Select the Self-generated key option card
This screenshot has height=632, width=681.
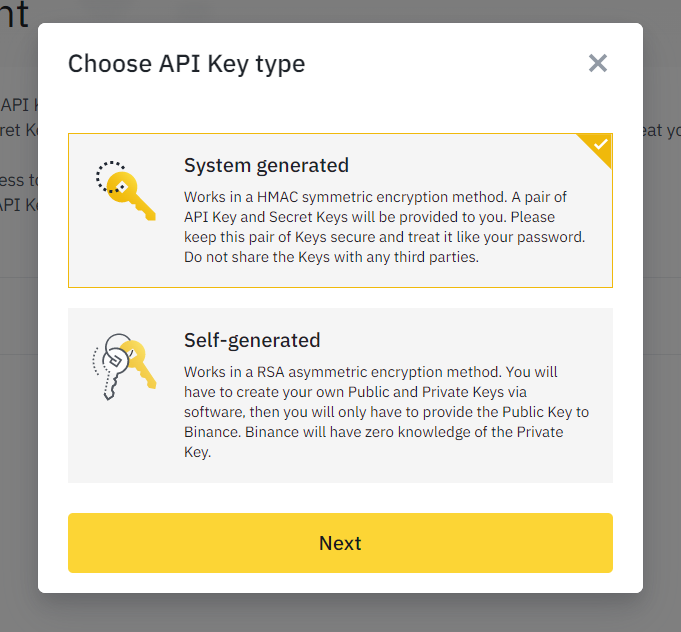pos(340,396)
